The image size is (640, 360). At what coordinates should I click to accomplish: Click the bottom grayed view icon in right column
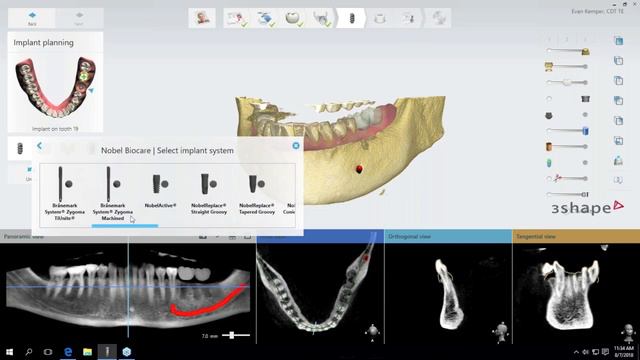[619, 180]
